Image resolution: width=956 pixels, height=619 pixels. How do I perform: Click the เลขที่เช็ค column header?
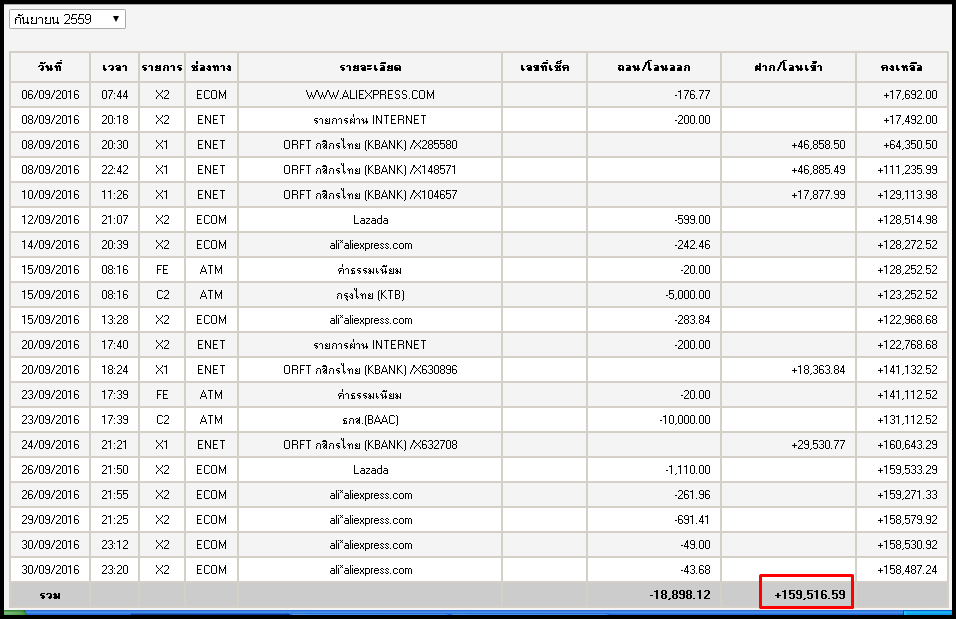[x=544, y=67]
